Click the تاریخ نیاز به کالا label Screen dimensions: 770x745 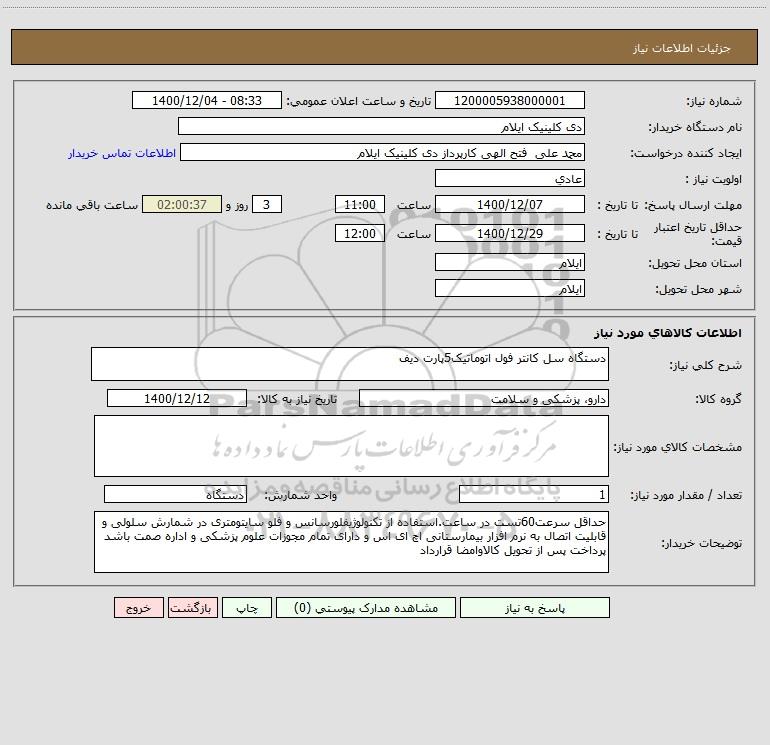coord(297,399)
